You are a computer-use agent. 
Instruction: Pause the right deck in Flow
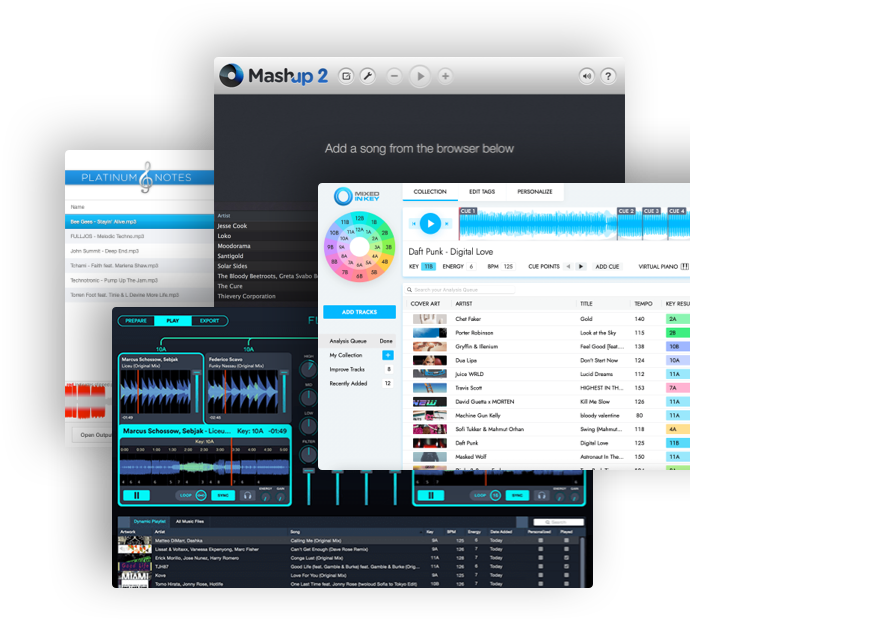(431, 495)
